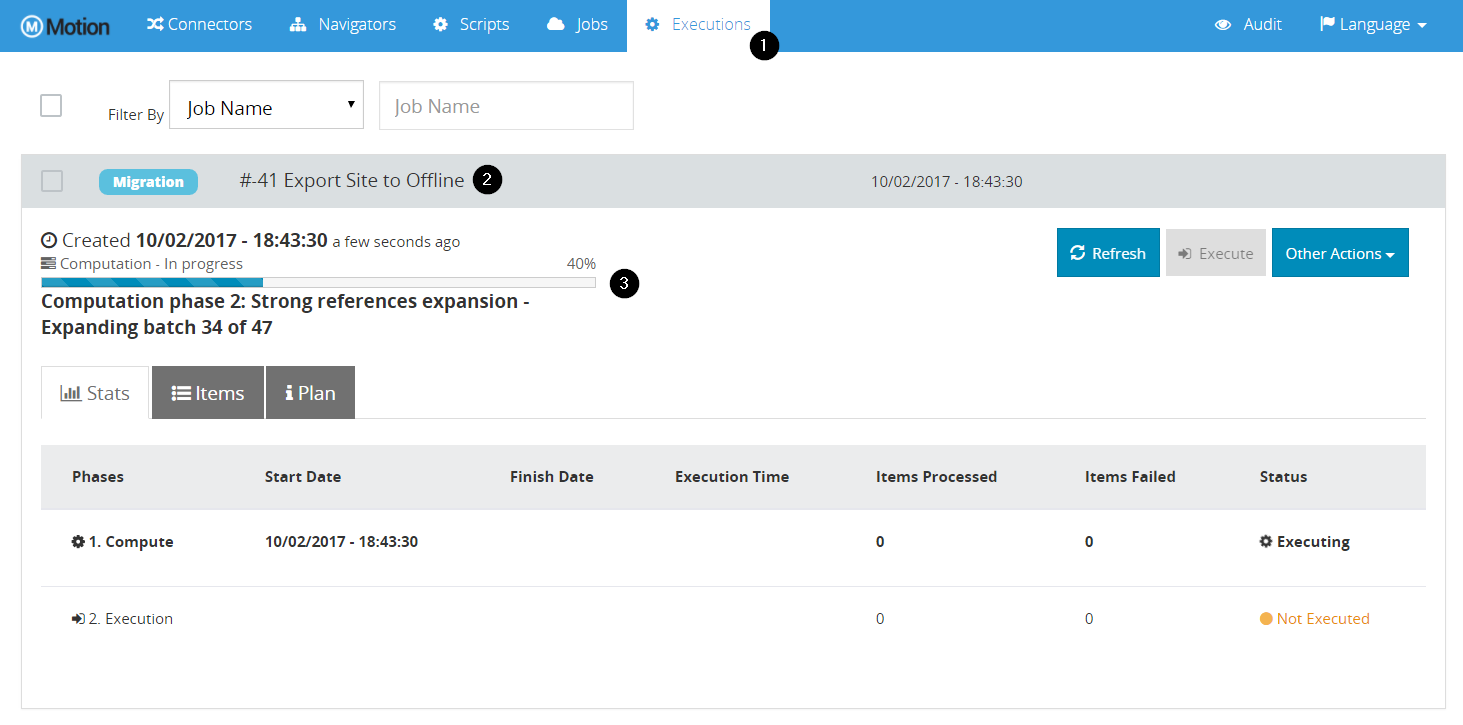
Task: Click the gear icon beside '1. Compute'
Action: click(x=78, y=542)
